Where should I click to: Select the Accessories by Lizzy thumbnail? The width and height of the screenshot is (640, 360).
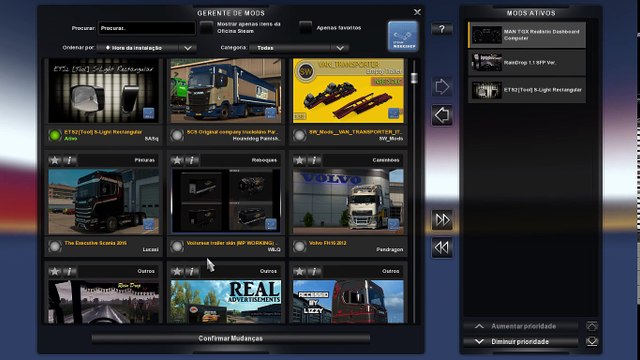[x=348, y=302]
